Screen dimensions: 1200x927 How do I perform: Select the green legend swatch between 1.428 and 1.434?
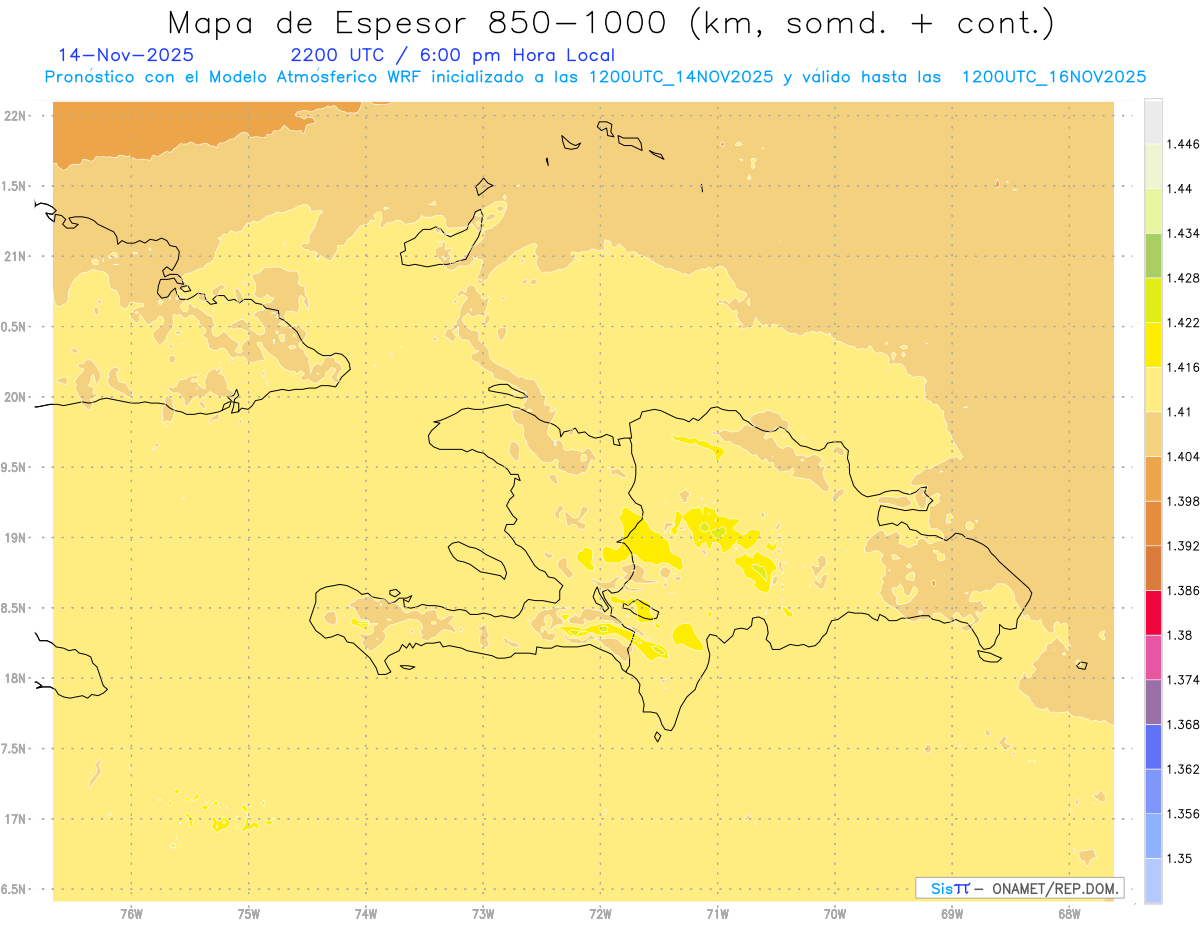tap(1153, 255)
